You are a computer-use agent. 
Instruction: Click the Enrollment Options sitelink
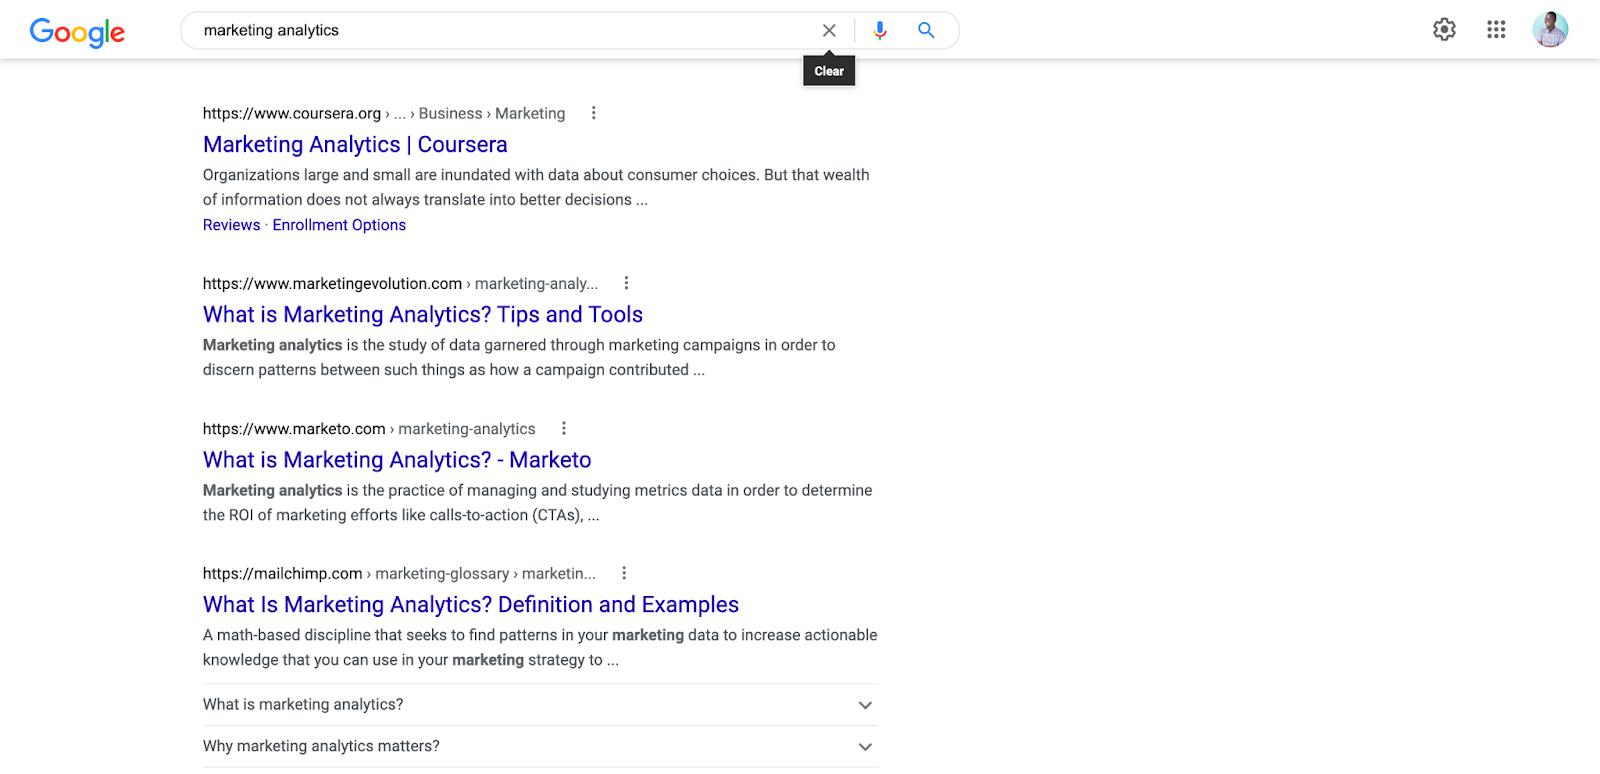point(339,225)
